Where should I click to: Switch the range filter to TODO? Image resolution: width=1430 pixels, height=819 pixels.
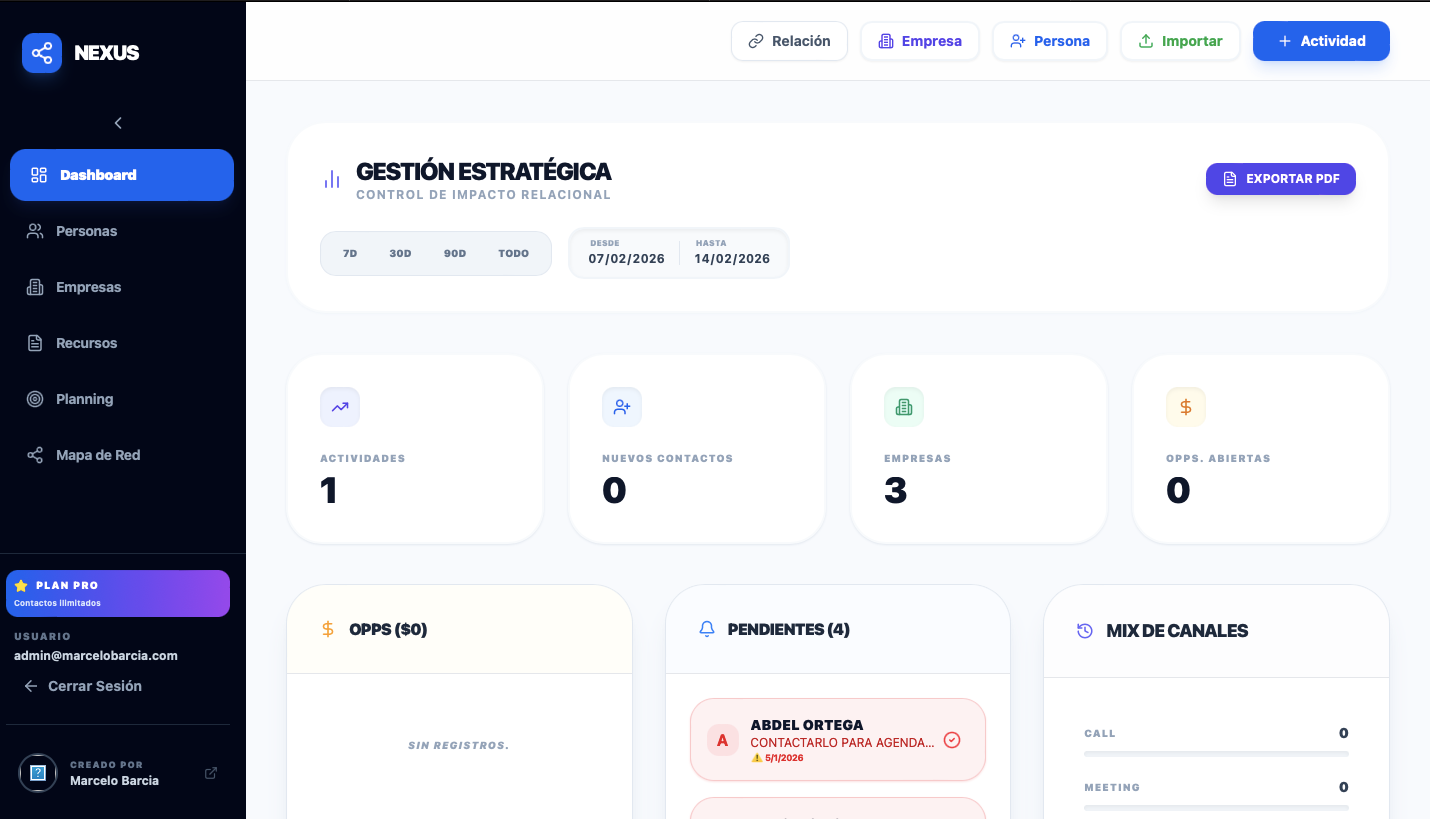(513, 254)
